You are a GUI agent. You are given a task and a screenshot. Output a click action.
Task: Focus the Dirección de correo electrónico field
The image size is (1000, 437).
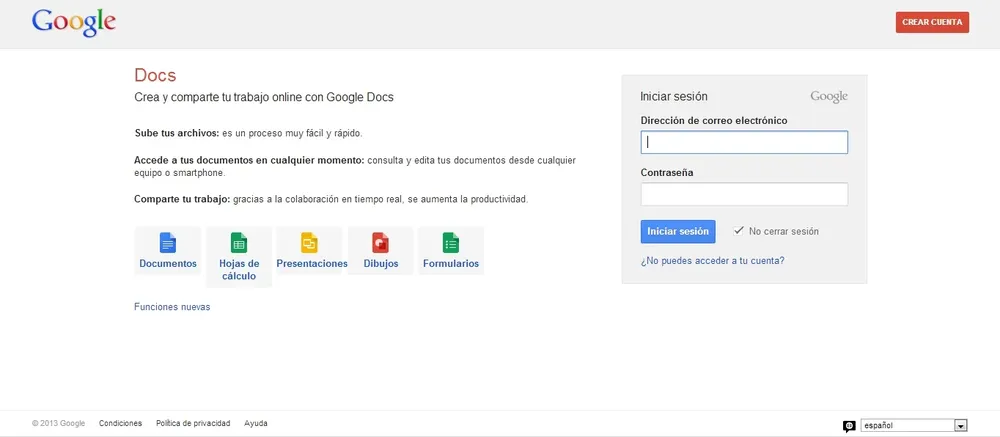[x=744, y=142]
